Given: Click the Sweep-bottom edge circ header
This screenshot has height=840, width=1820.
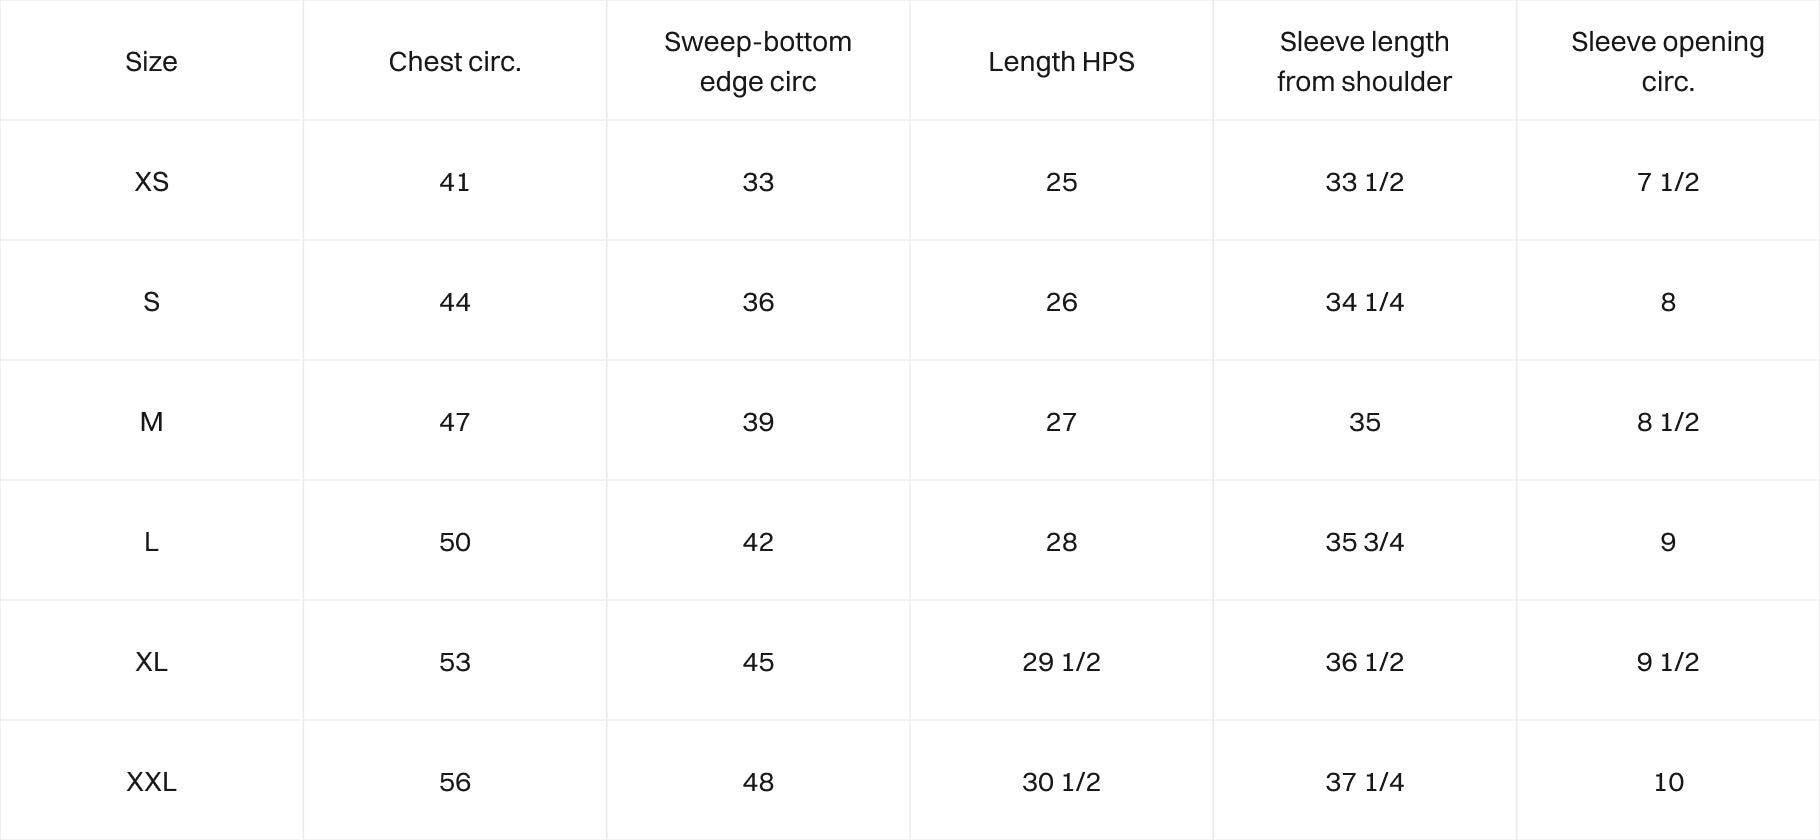Looking at the screenshot, I should click(758, 62).
